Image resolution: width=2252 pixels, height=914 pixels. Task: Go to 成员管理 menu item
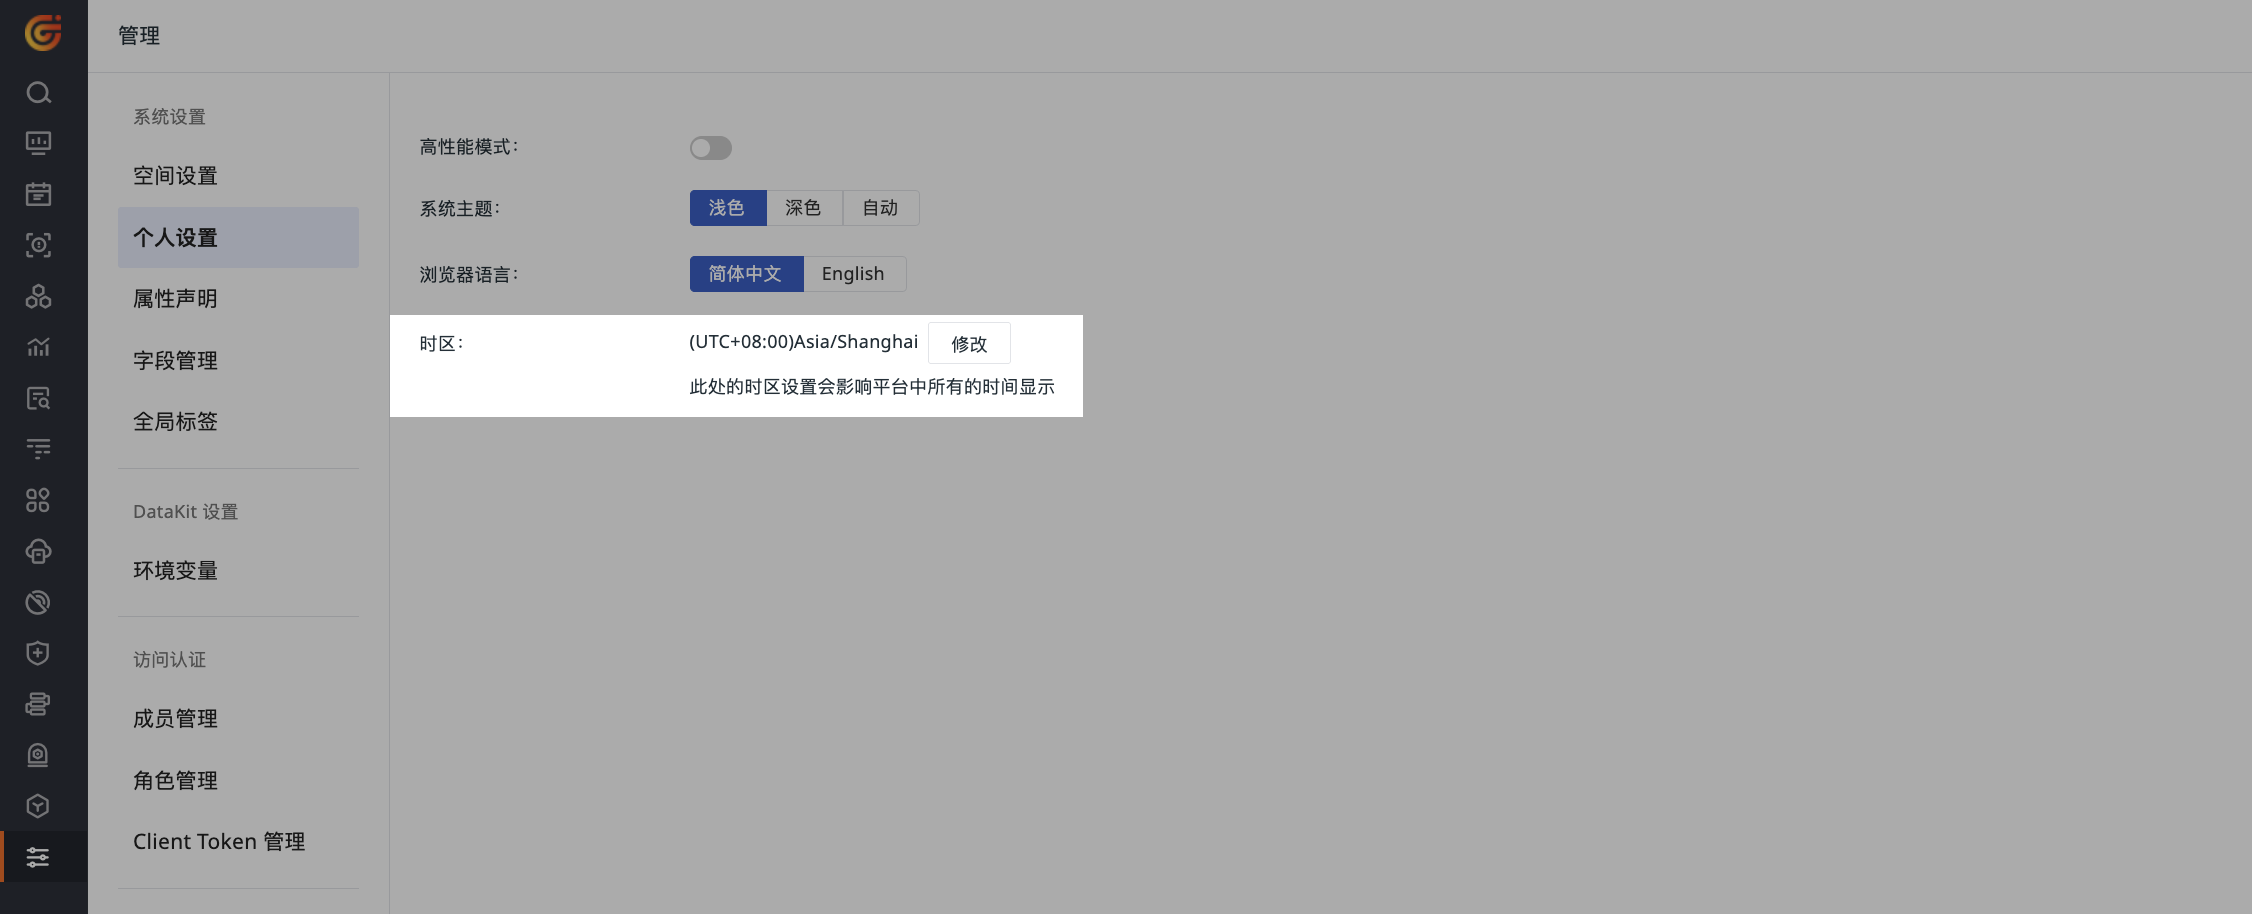click(176, 719)
